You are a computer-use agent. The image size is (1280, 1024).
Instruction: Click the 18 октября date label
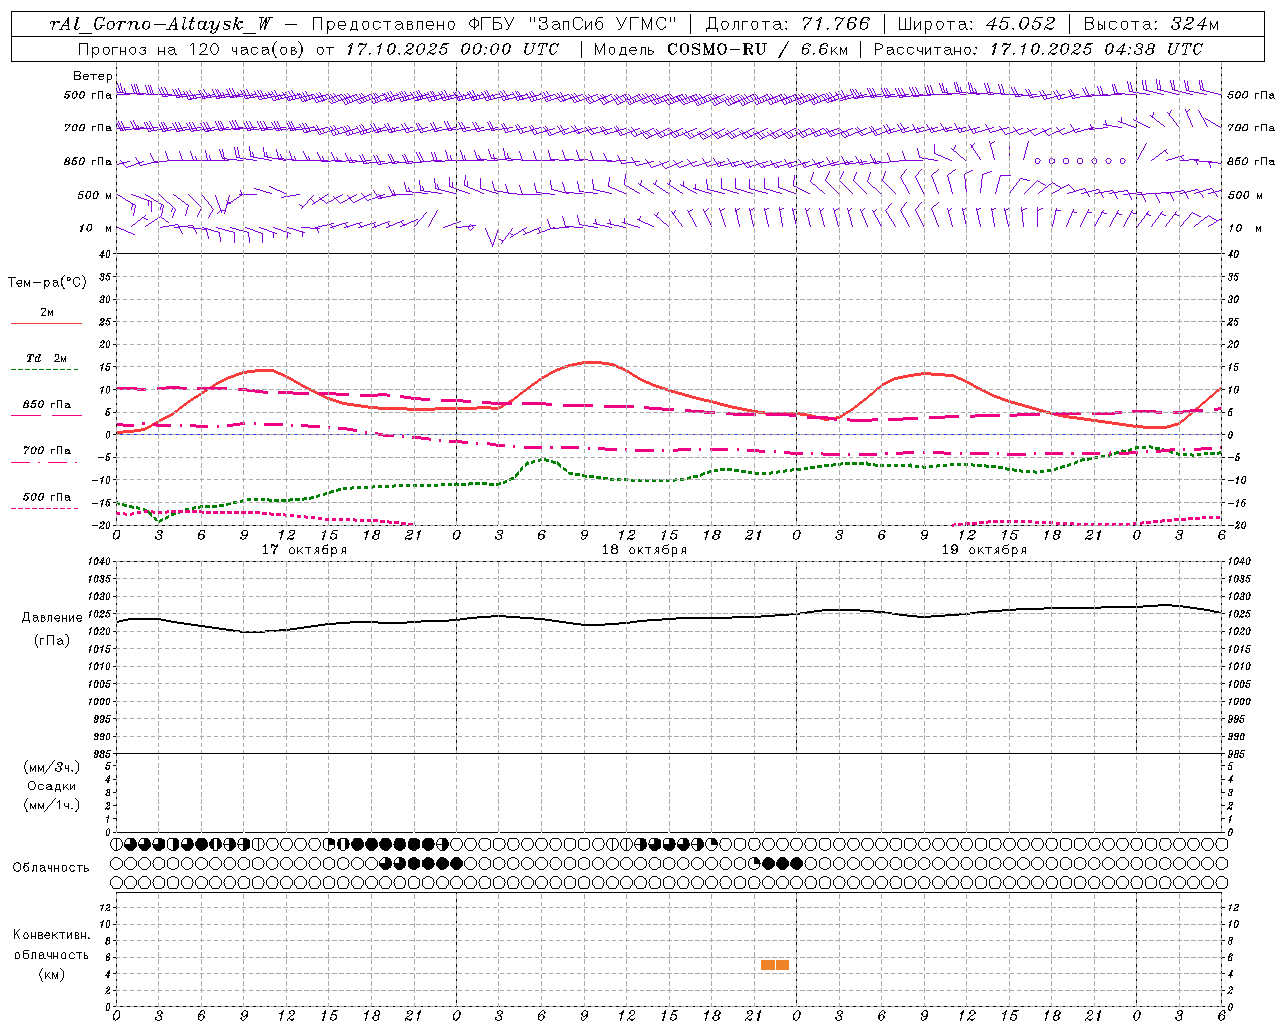tap(644, 549)
